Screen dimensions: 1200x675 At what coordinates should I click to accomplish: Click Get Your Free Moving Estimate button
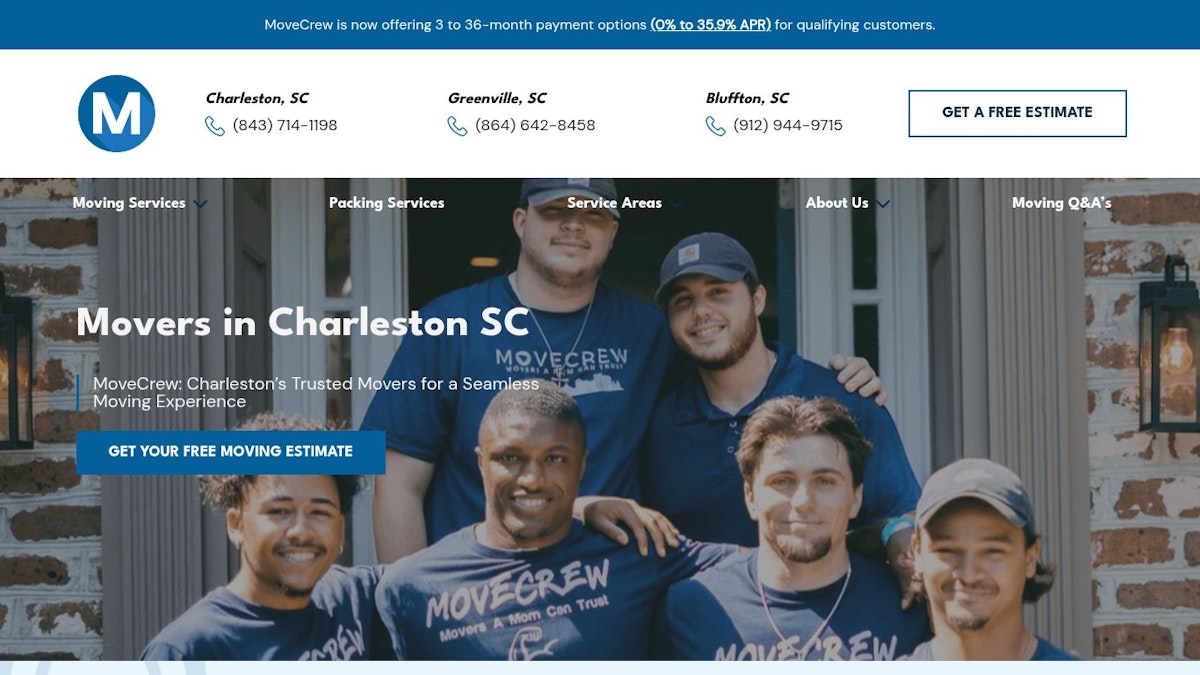231,452
